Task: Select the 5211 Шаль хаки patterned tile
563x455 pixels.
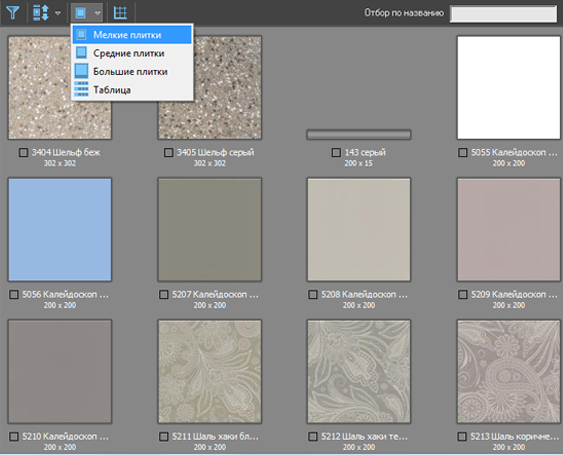Action: point(210,372)
